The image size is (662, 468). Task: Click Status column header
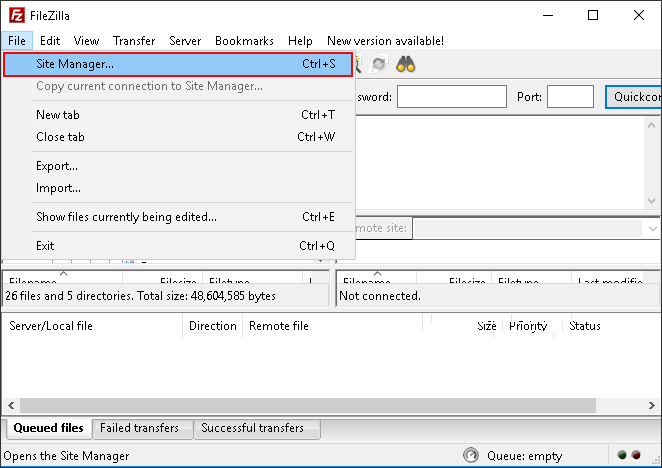(x=585, y=326)
